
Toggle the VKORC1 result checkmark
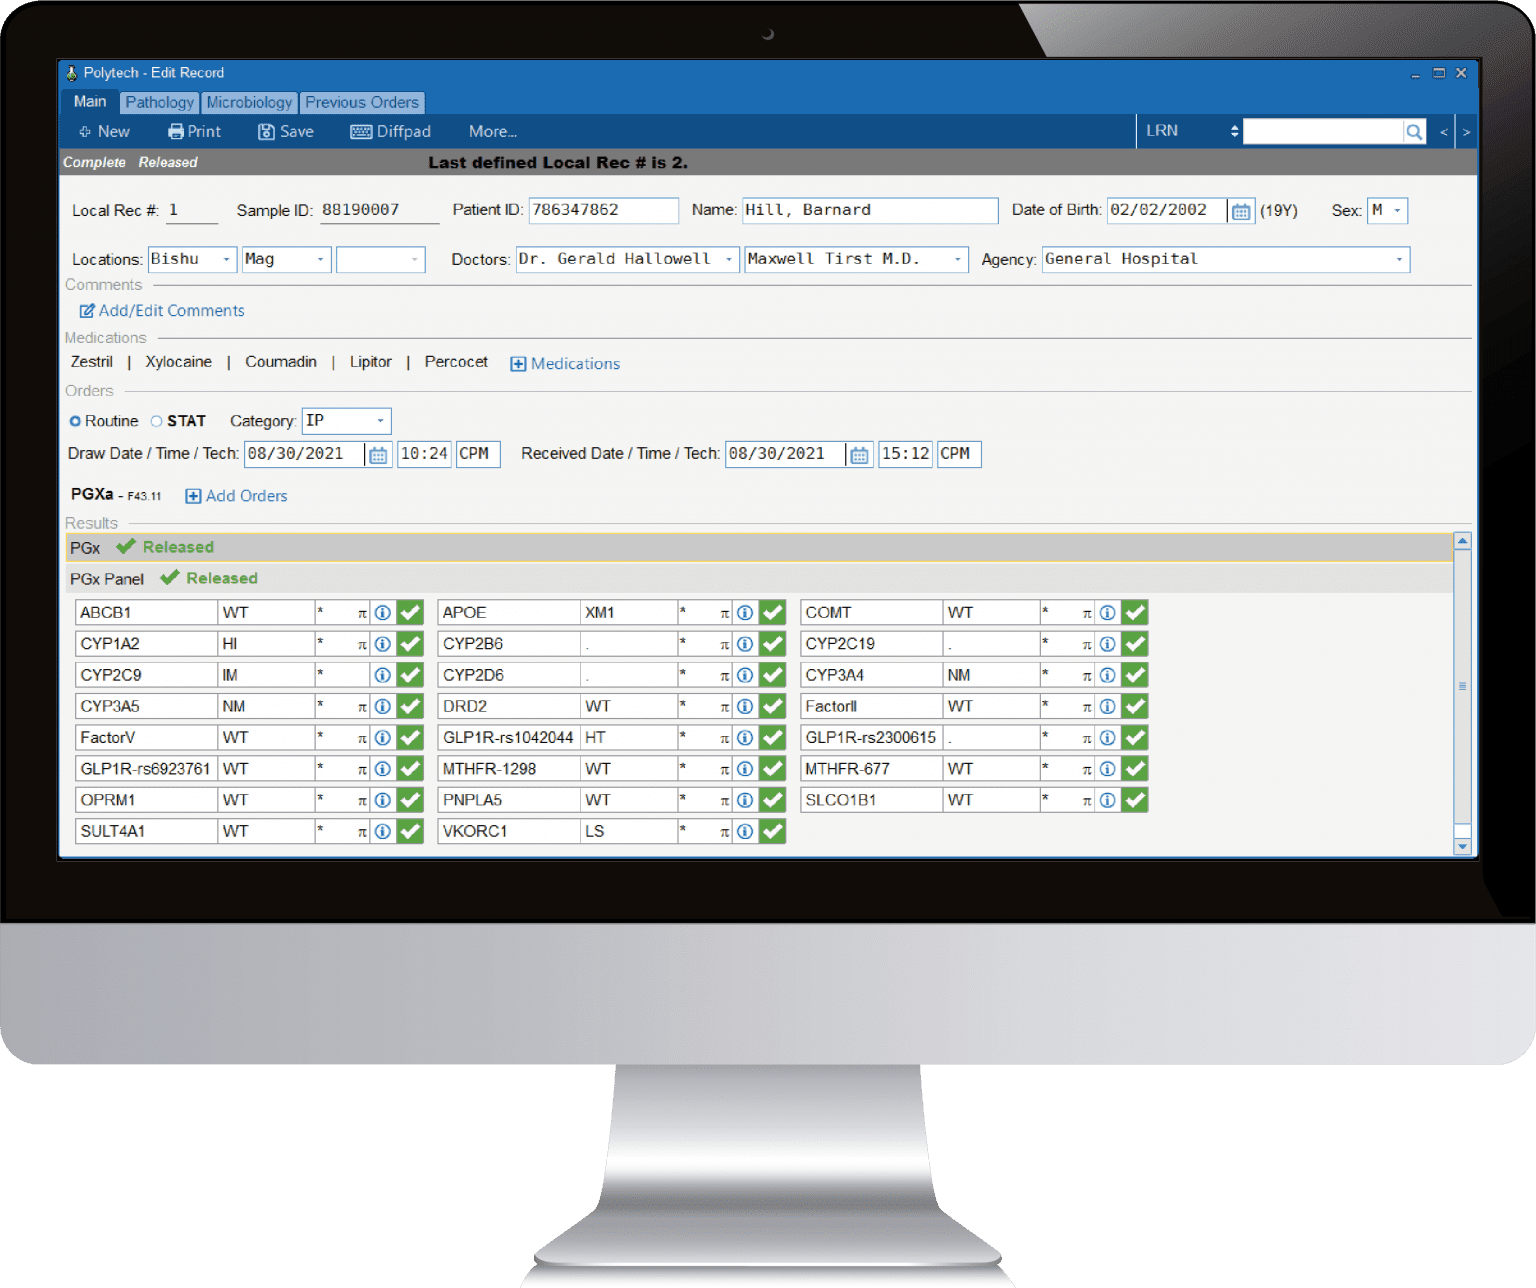[773, 832]
